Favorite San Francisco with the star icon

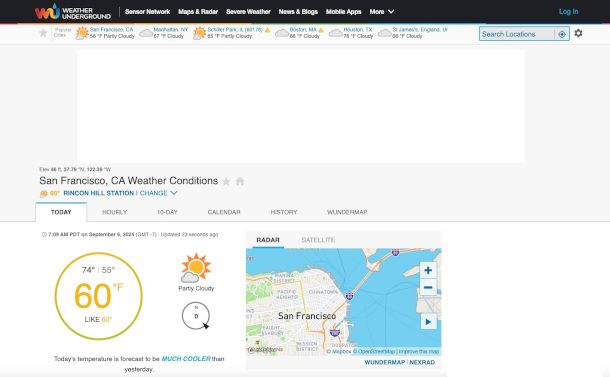point(226,181)
